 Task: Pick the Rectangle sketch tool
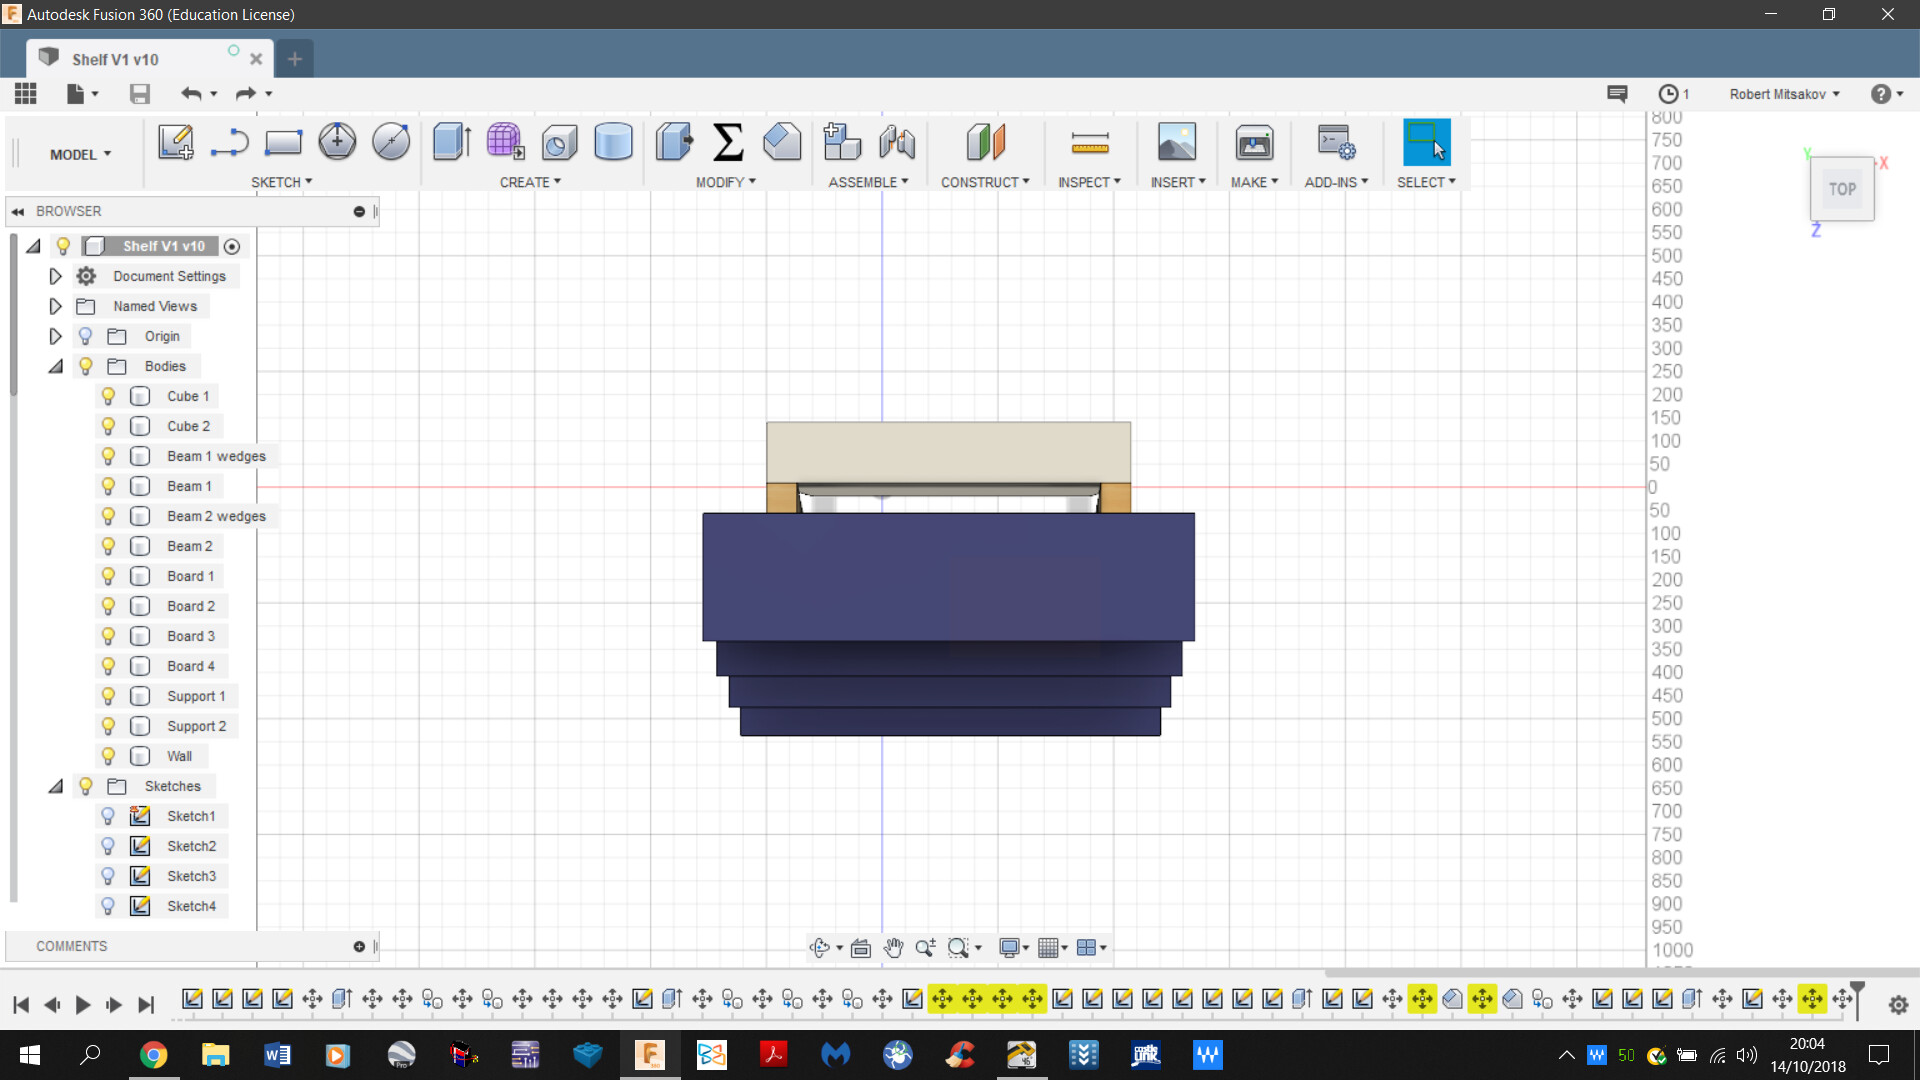[283, 142]
